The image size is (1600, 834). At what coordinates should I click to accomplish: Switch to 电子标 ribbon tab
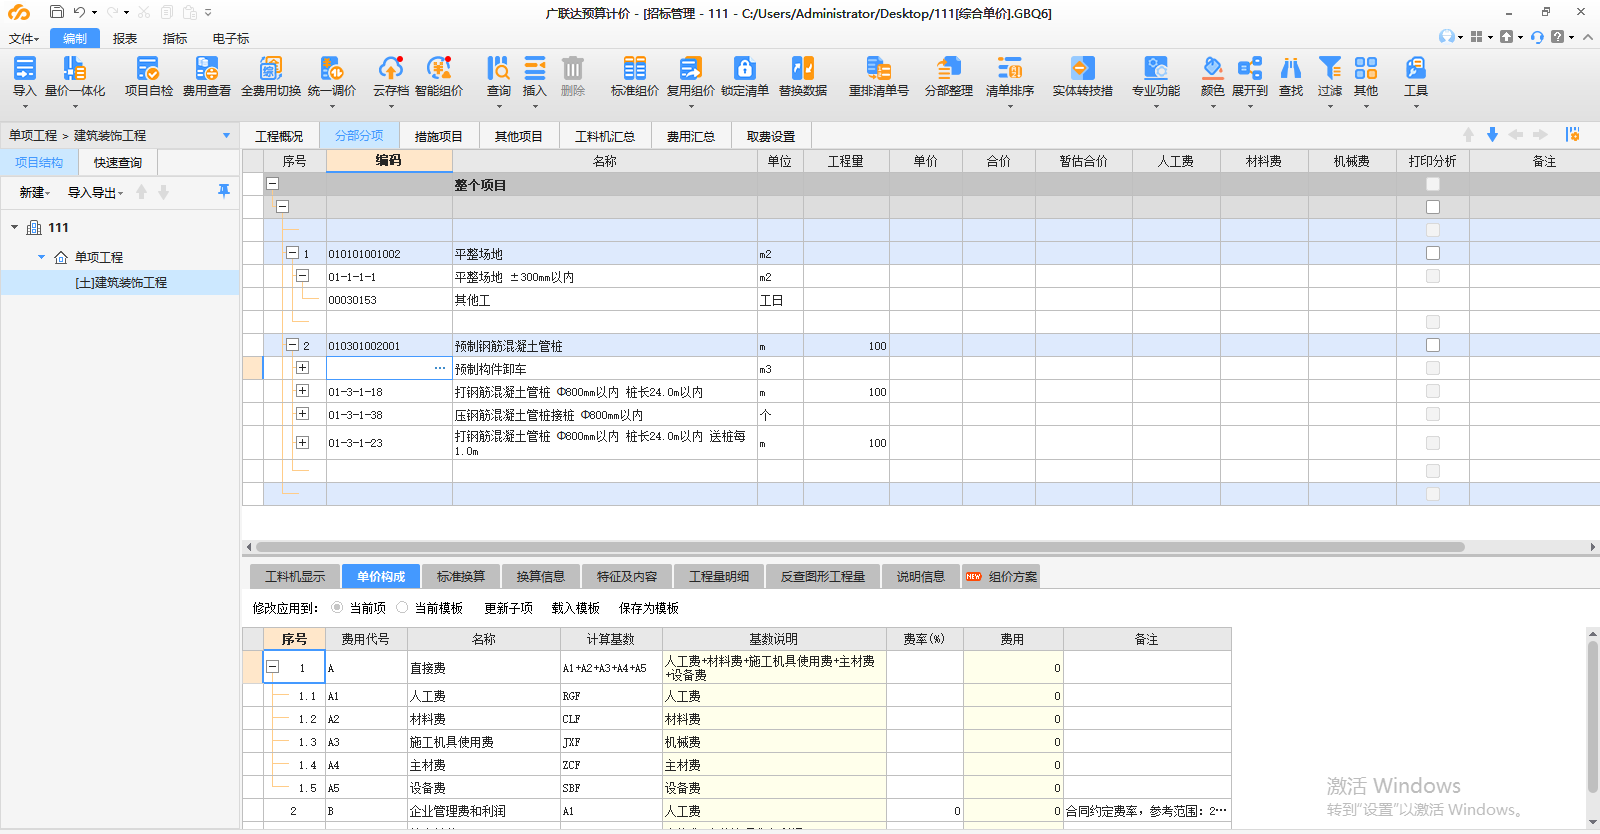[x=231, y=39]
